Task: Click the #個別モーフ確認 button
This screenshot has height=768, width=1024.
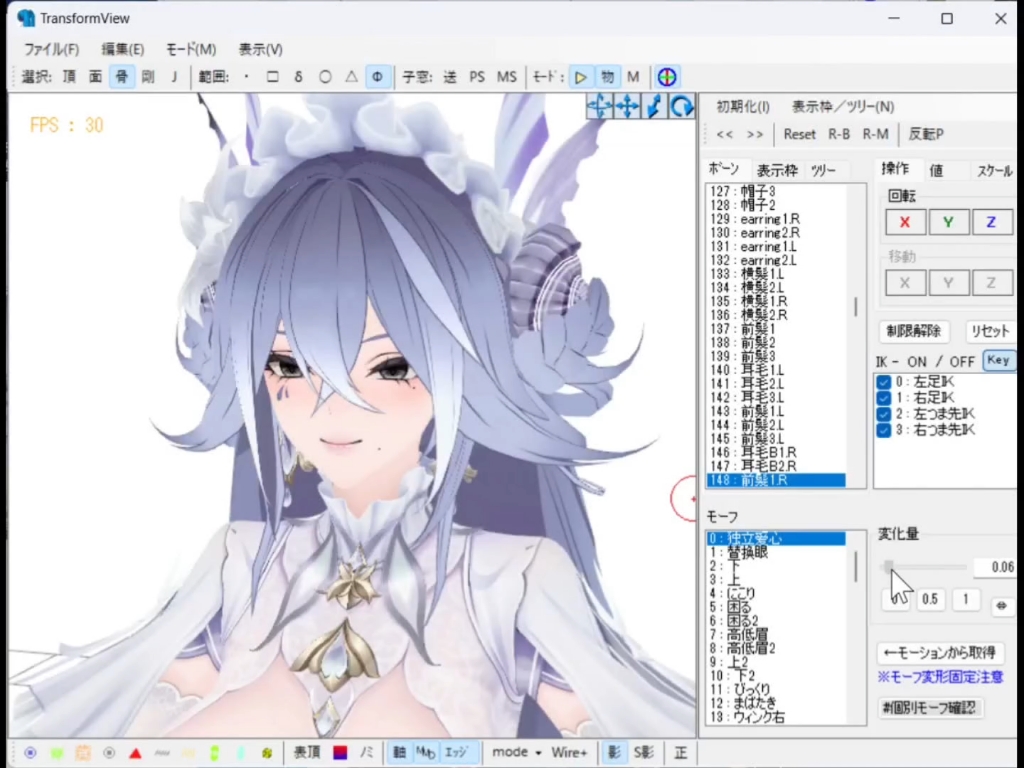Action: (929, 708)
